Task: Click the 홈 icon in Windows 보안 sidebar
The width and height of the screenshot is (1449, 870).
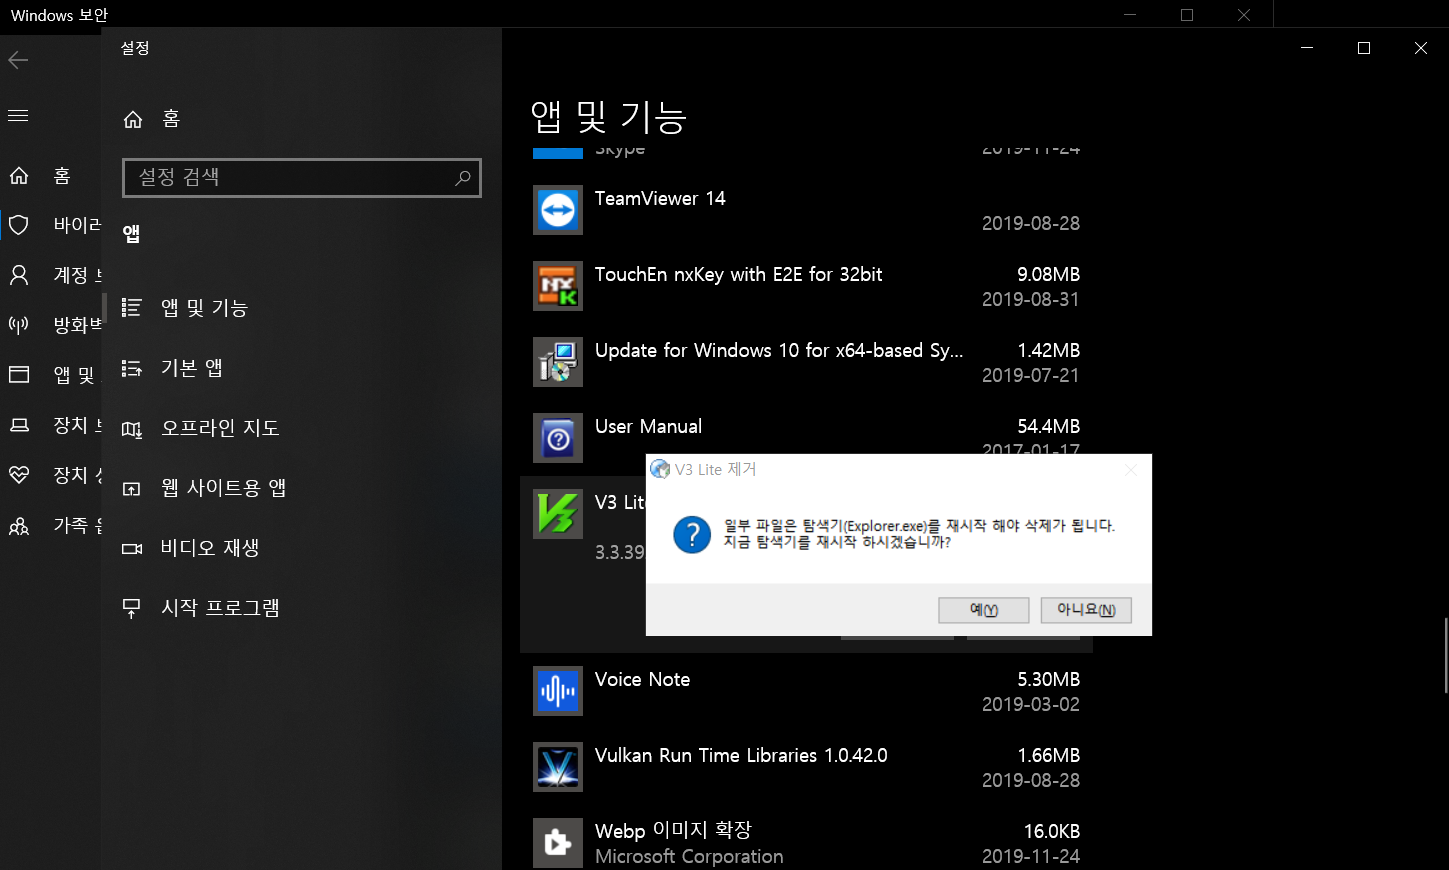Action: click(x=18, y=176)
